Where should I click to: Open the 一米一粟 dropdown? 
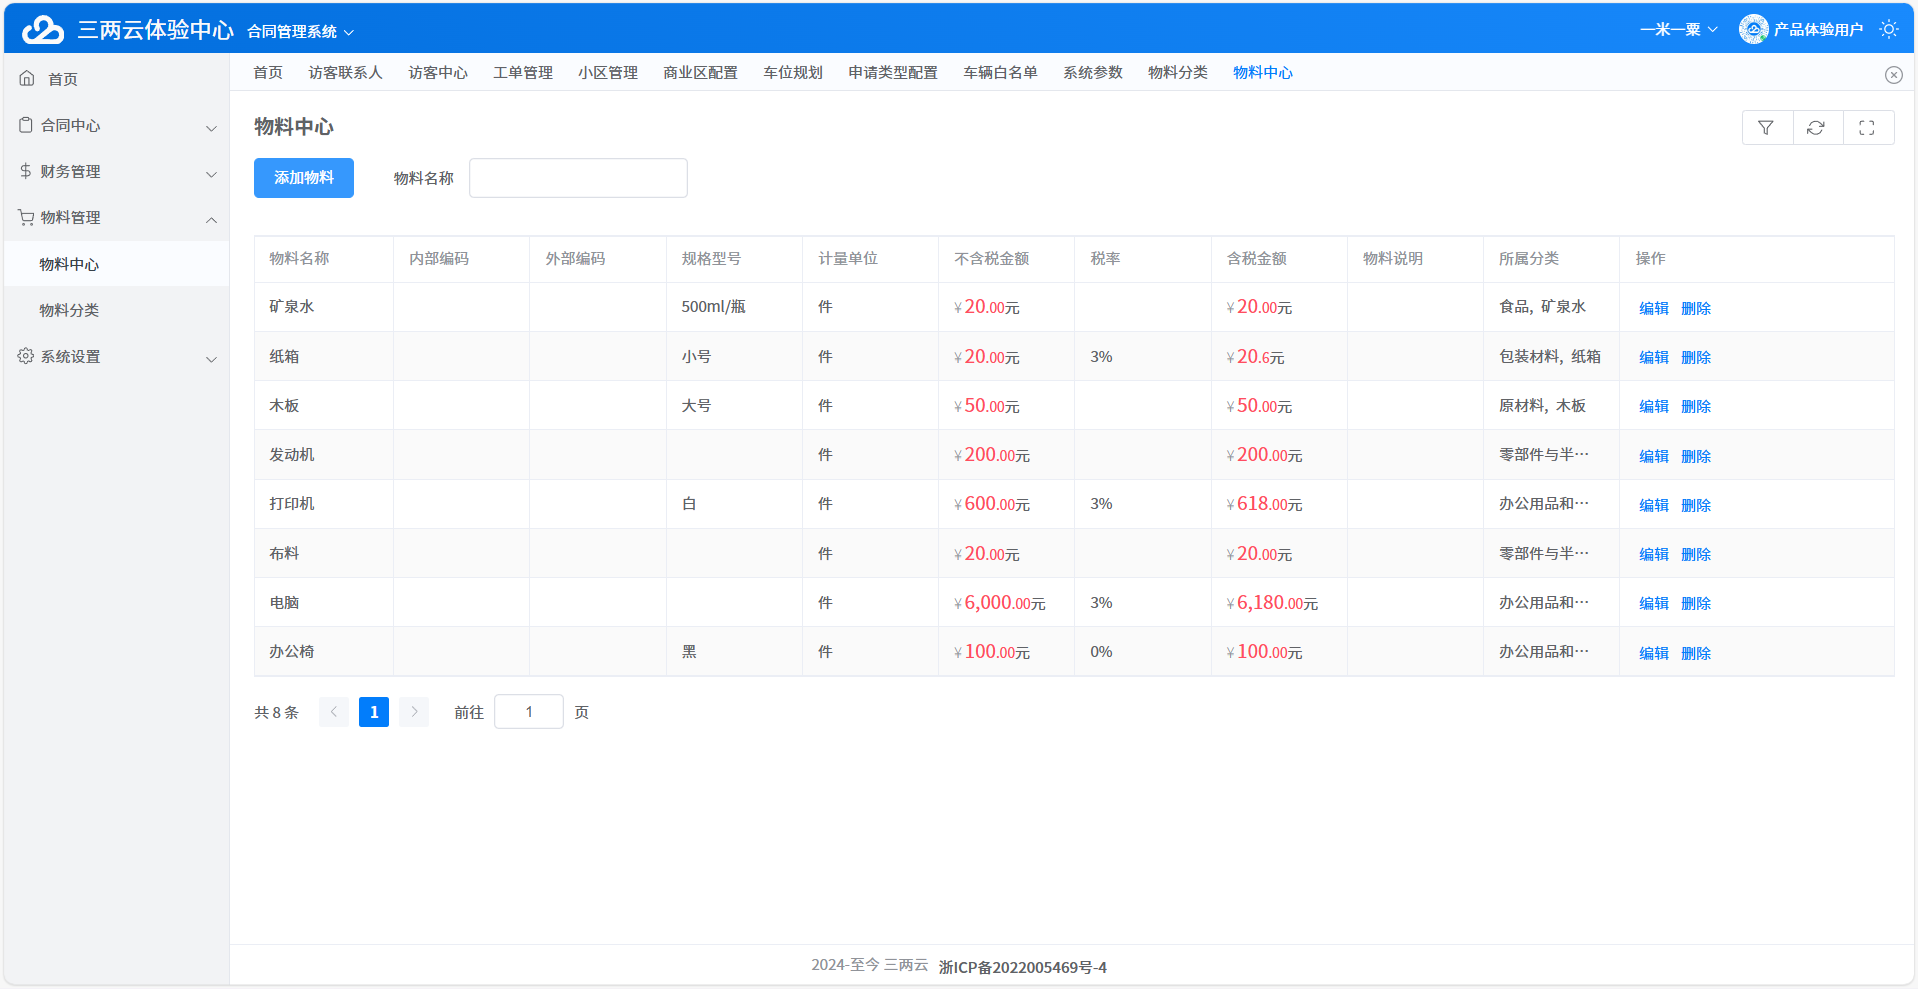click(1679, 29)
